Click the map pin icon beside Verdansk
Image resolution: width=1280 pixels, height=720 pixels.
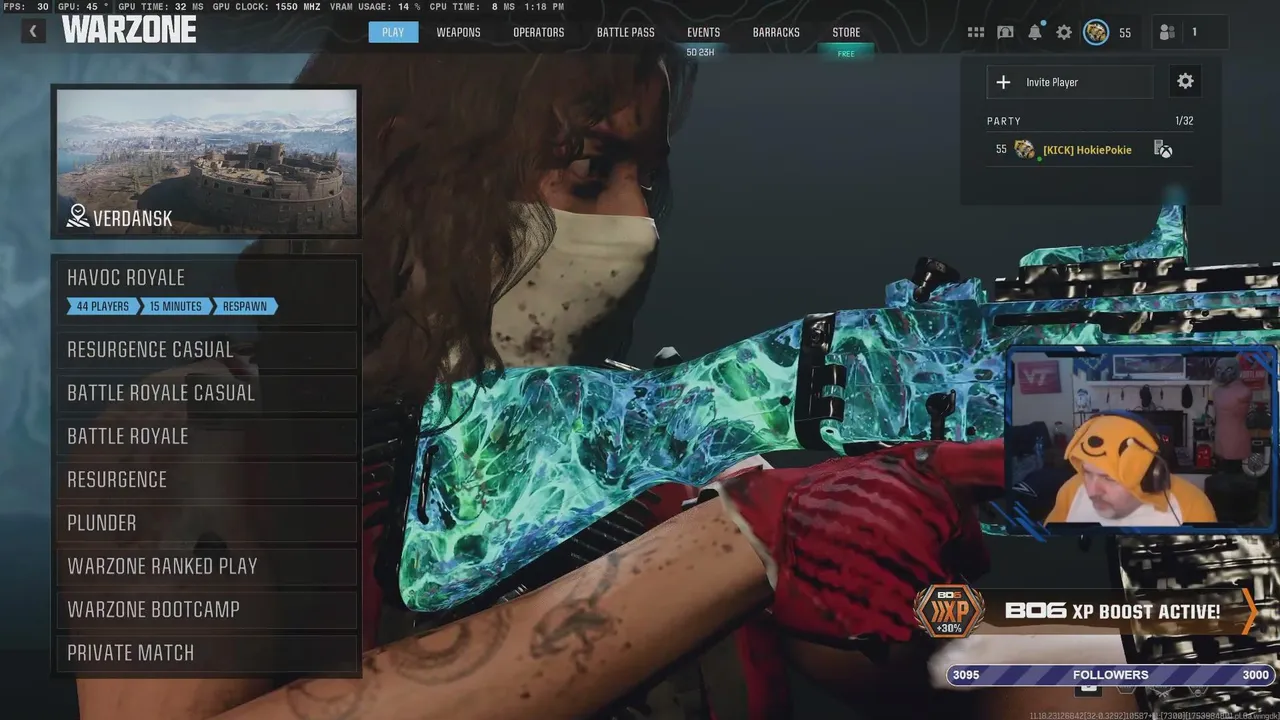[78, 216]
